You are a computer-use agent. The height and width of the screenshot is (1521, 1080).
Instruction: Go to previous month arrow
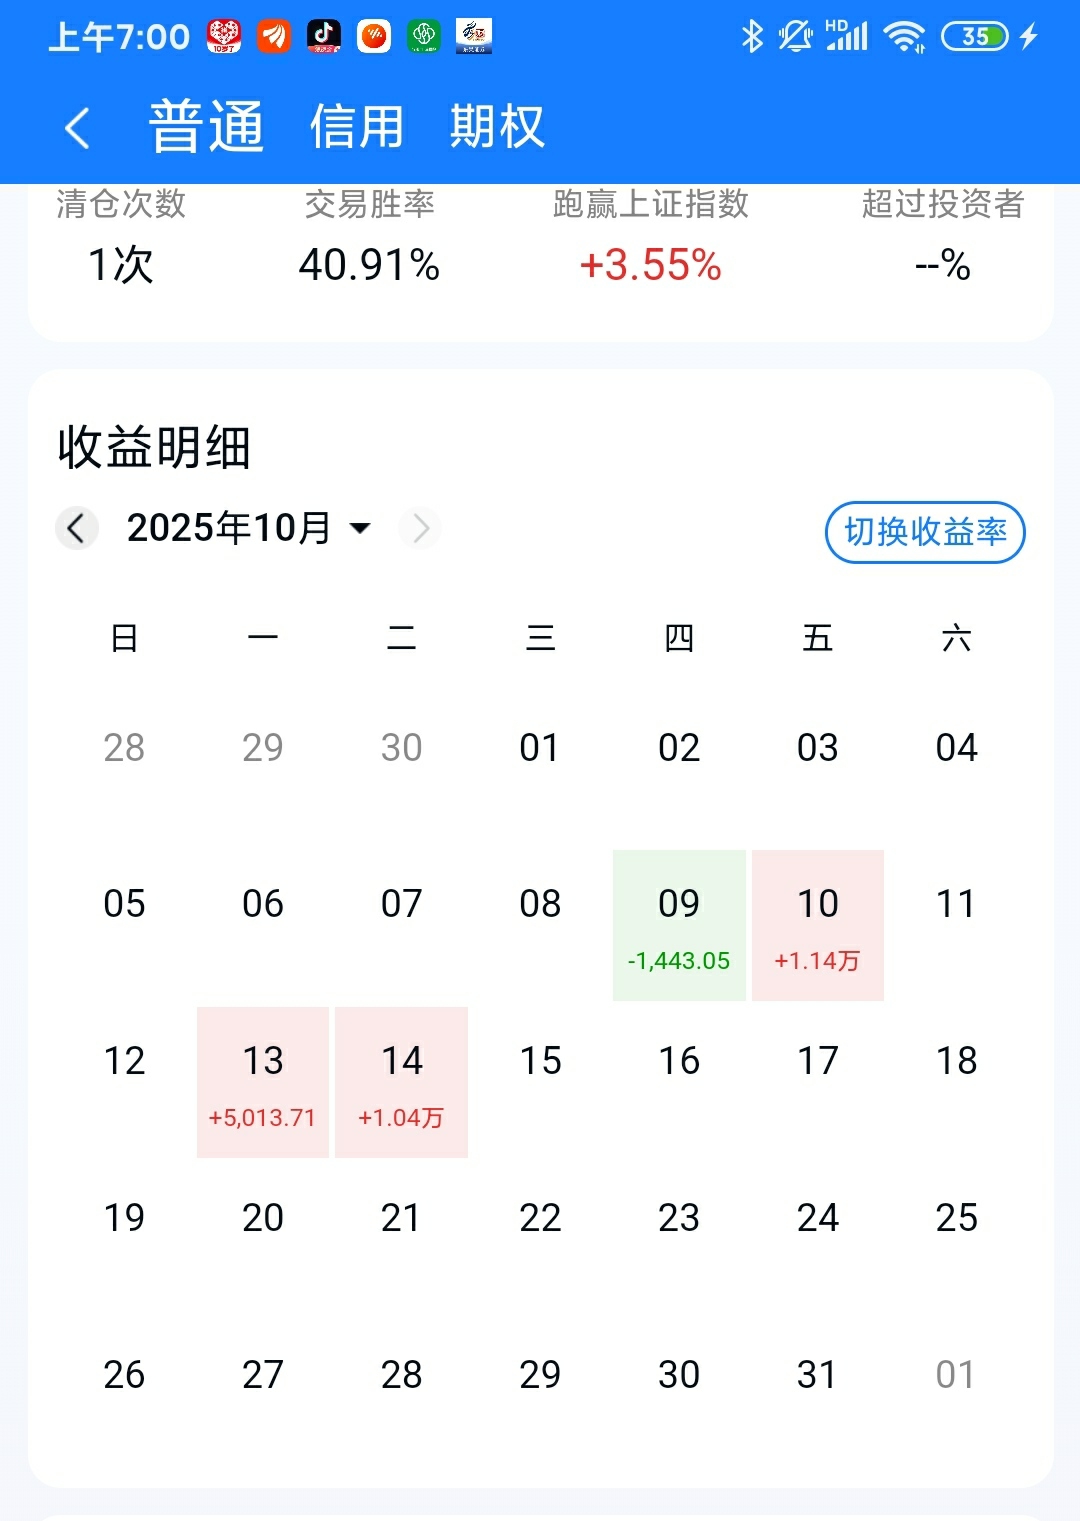coord(76,528)
